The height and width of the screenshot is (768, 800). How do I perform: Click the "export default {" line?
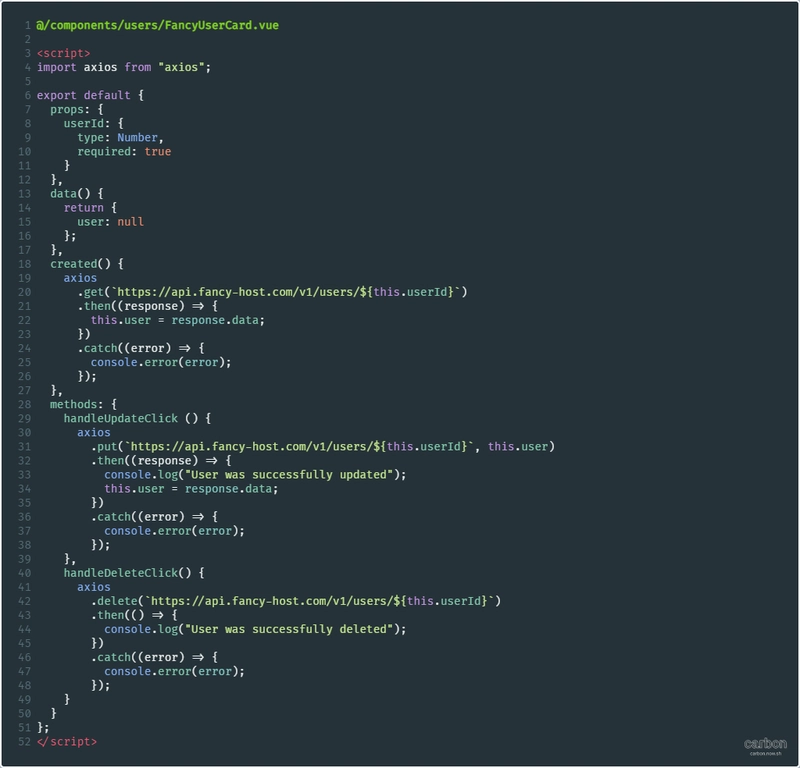[x=90, y=95]
